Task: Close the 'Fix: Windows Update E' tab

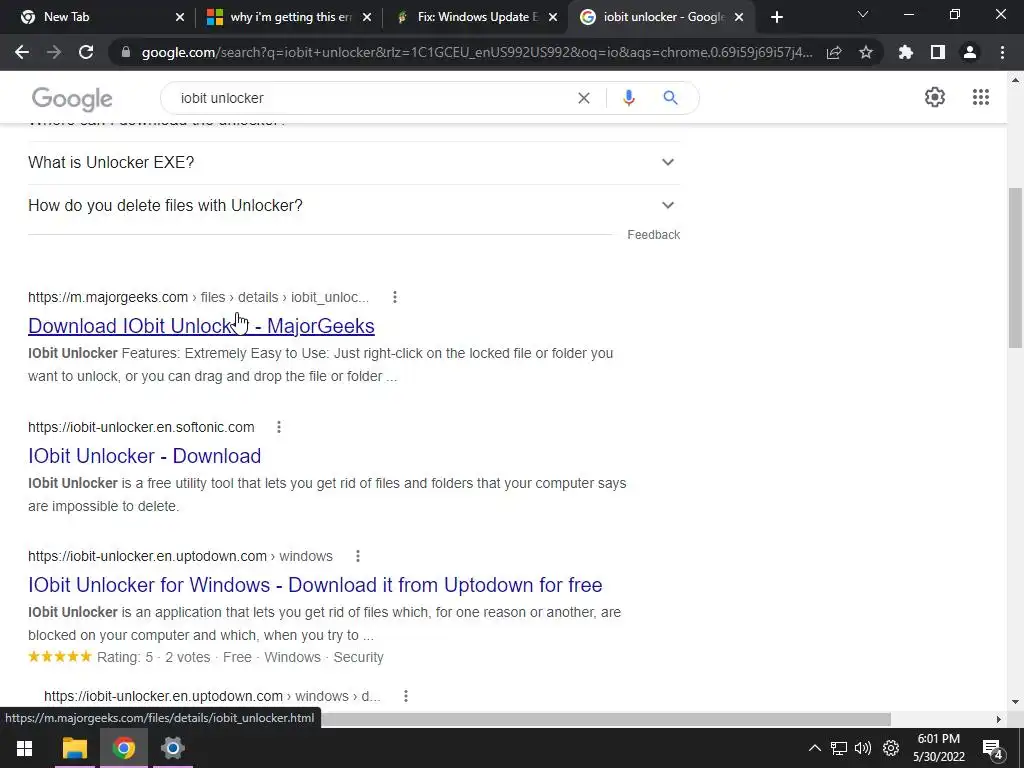Action: (x=553, y=18)
